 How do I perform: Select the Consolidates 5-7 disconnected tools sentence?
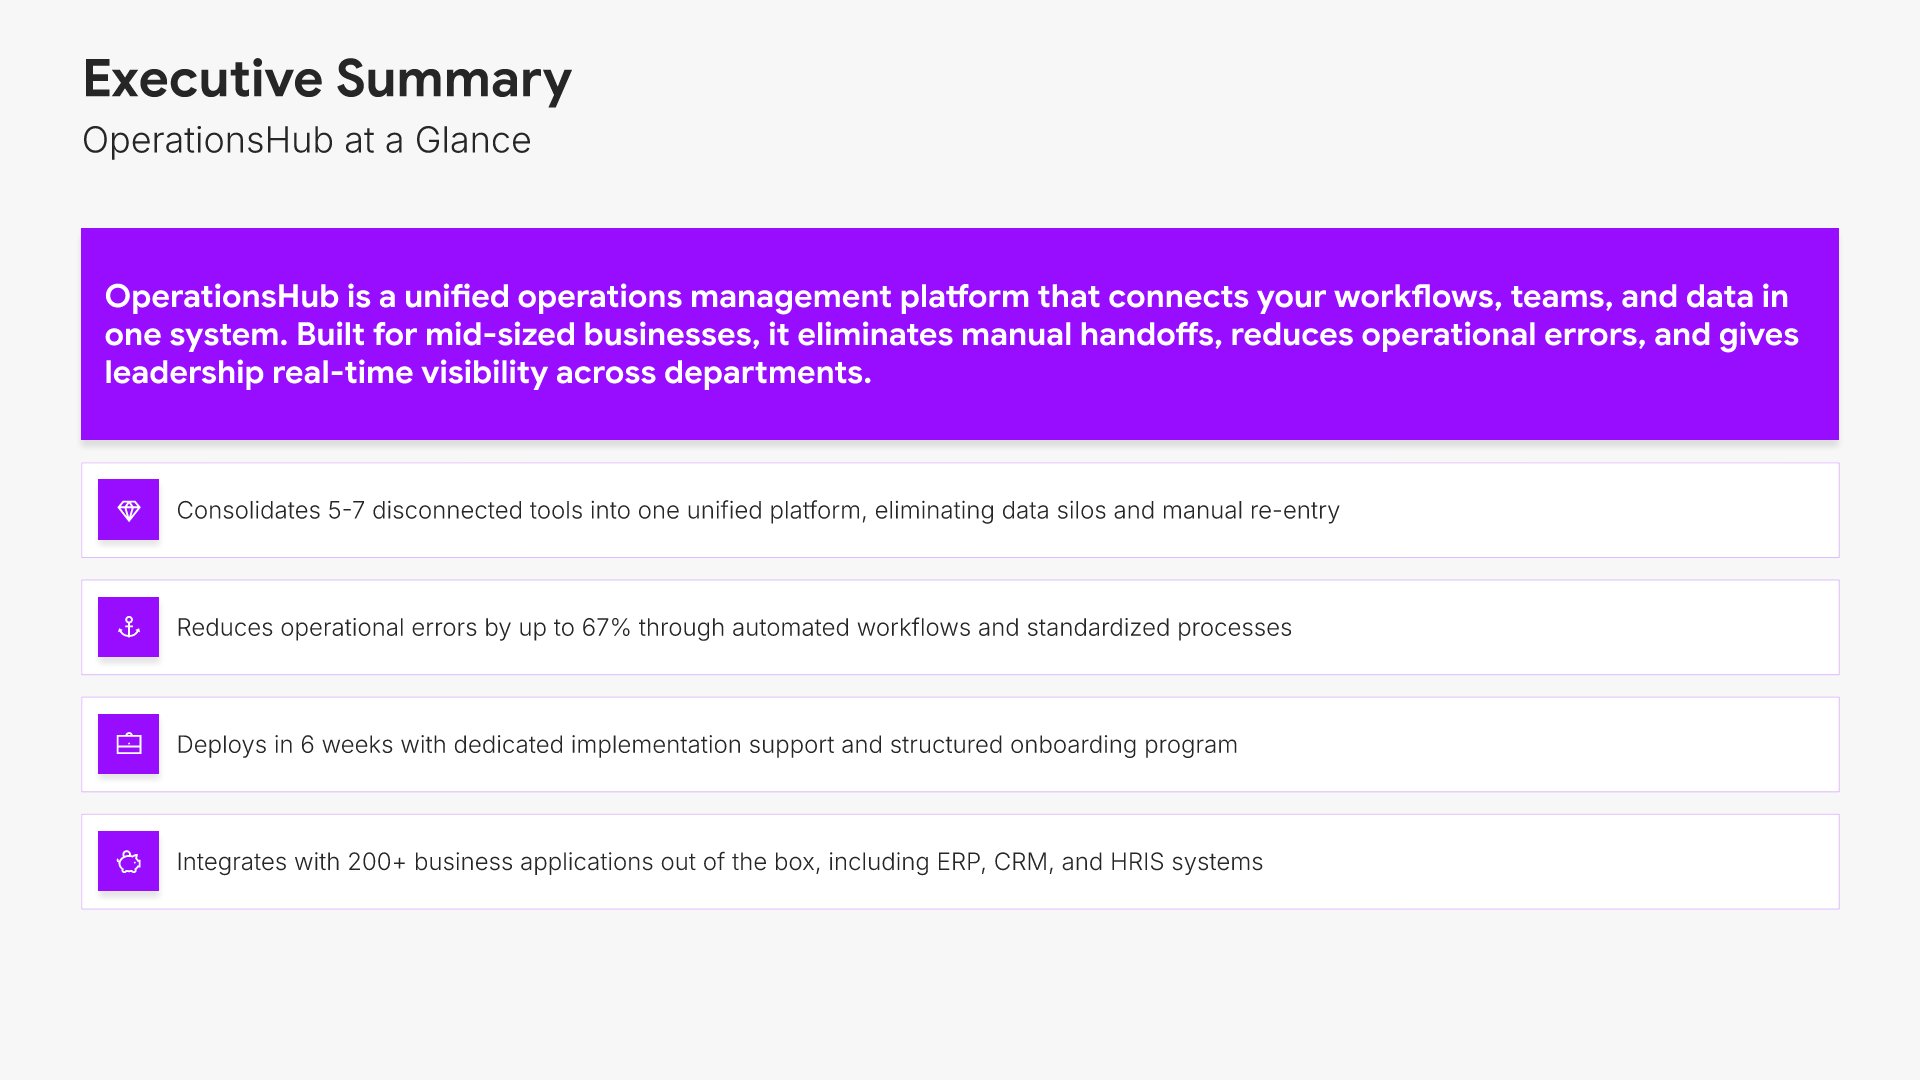point(757,510)
